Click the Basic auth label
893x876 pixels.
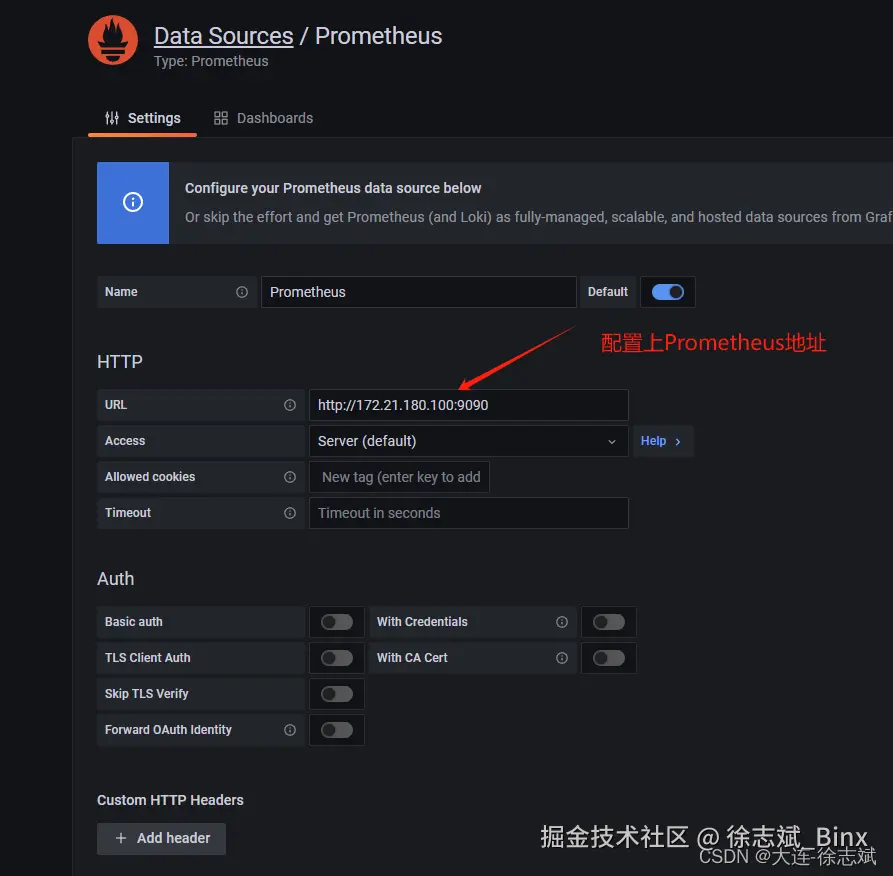click(133, 622)
